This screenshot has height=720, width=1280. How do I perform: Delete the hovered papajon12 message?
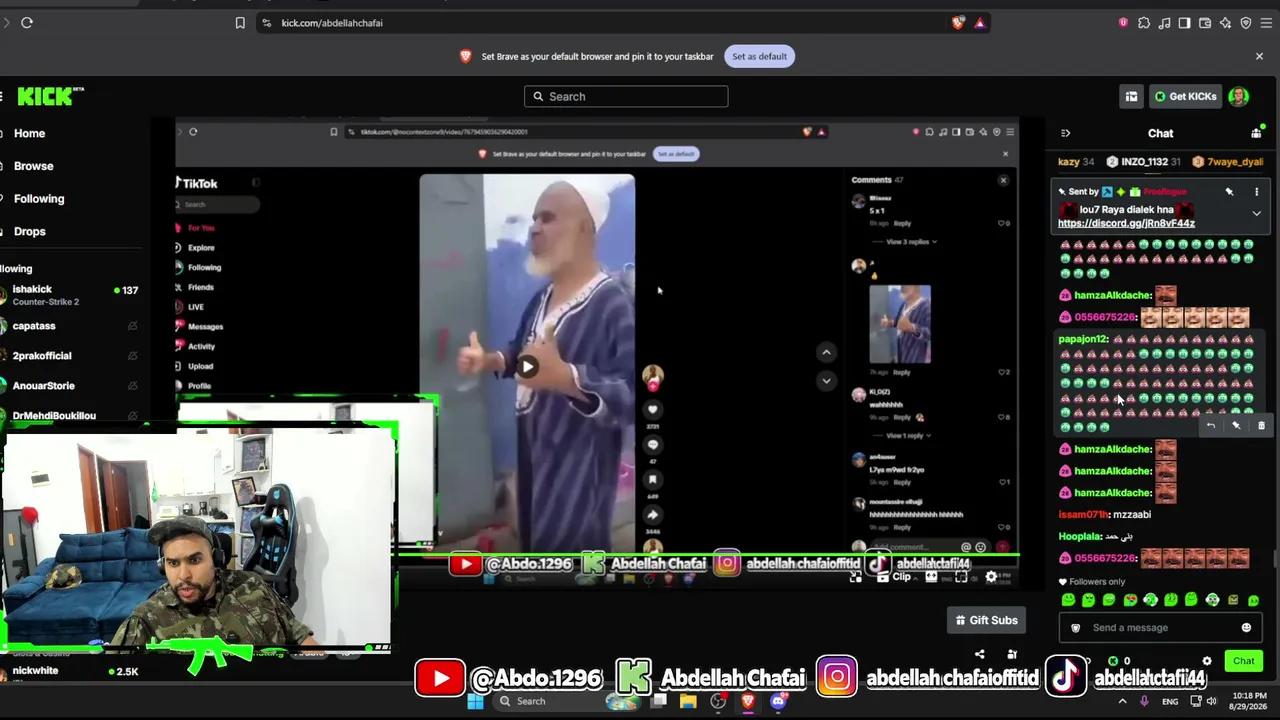(1261, 426)
